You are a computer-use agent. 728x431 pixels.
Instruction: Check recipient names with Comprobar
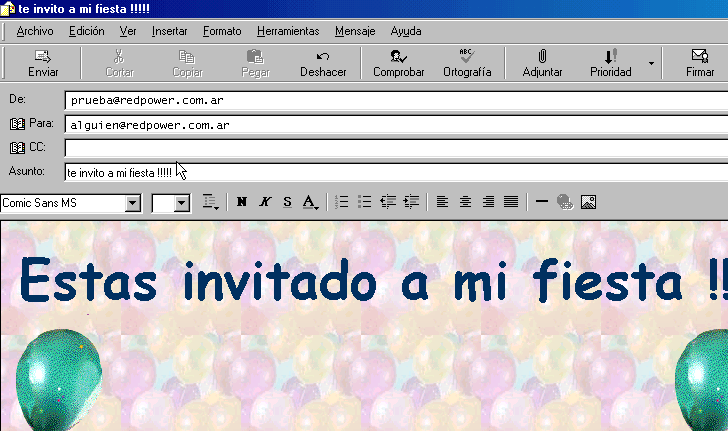(399, 63)
